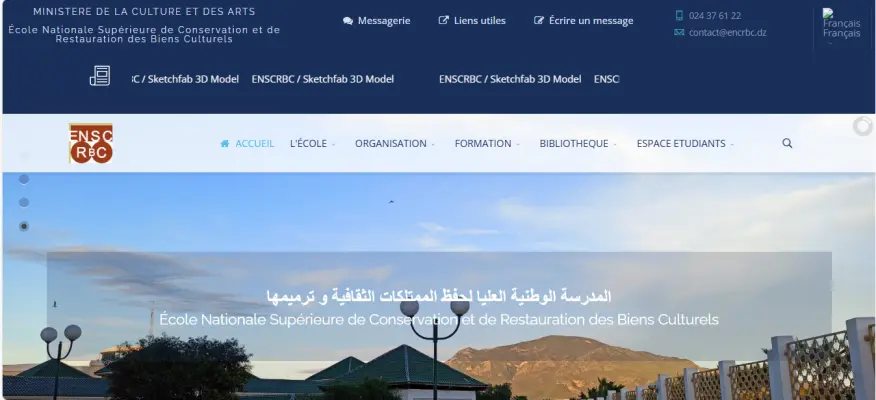Click the Liens utiles external-link icon

coord(444,20)
